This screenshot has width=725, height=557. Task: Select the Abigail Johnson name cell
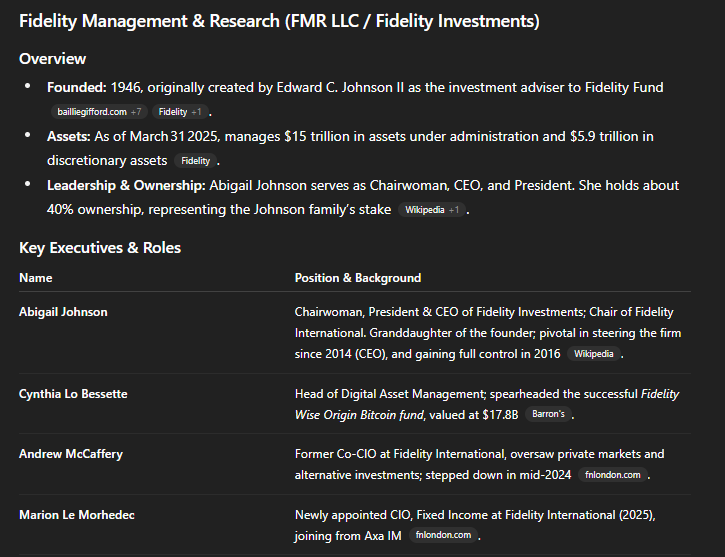tap(63, 312)
